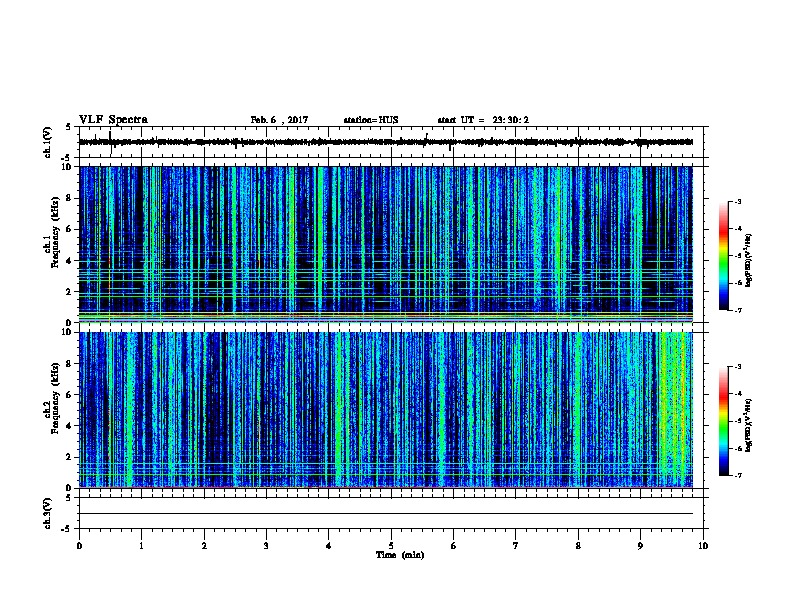Click time axis tick label "9"
Image resolution: width=792 pixels, height=612 pixels.
640,546
